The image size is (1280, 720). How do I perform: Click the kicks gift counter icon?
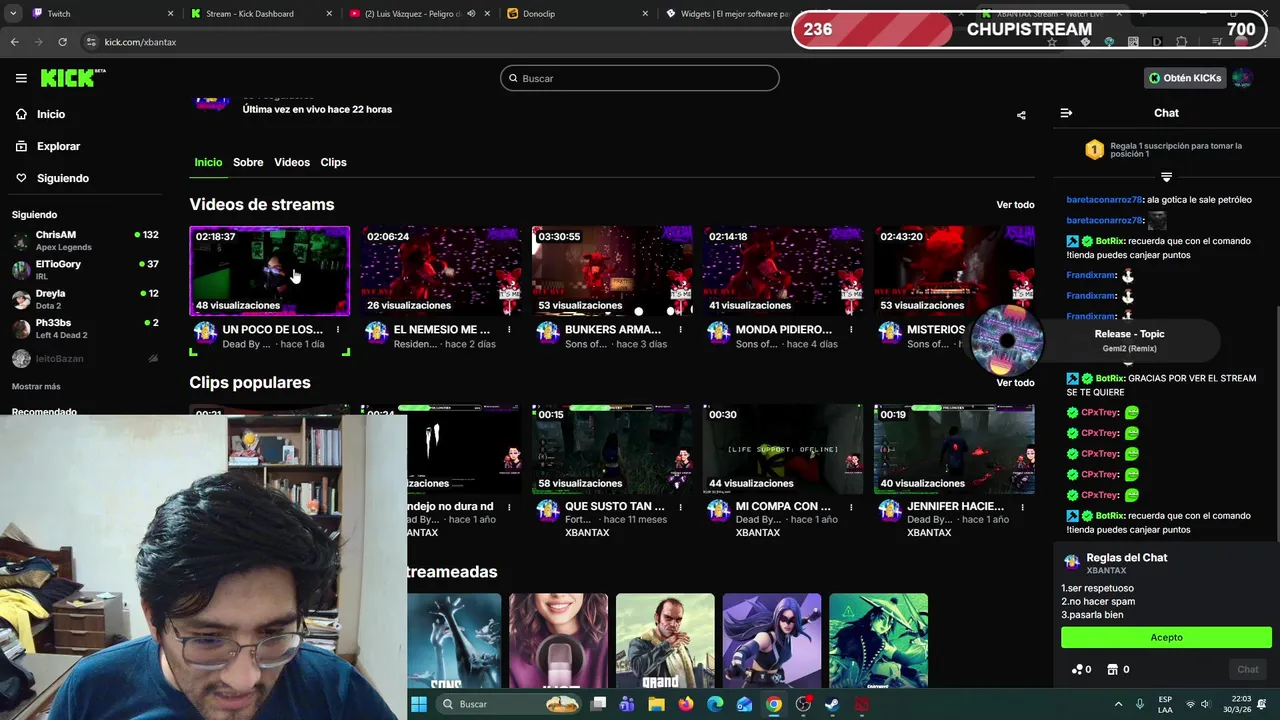1077,669
